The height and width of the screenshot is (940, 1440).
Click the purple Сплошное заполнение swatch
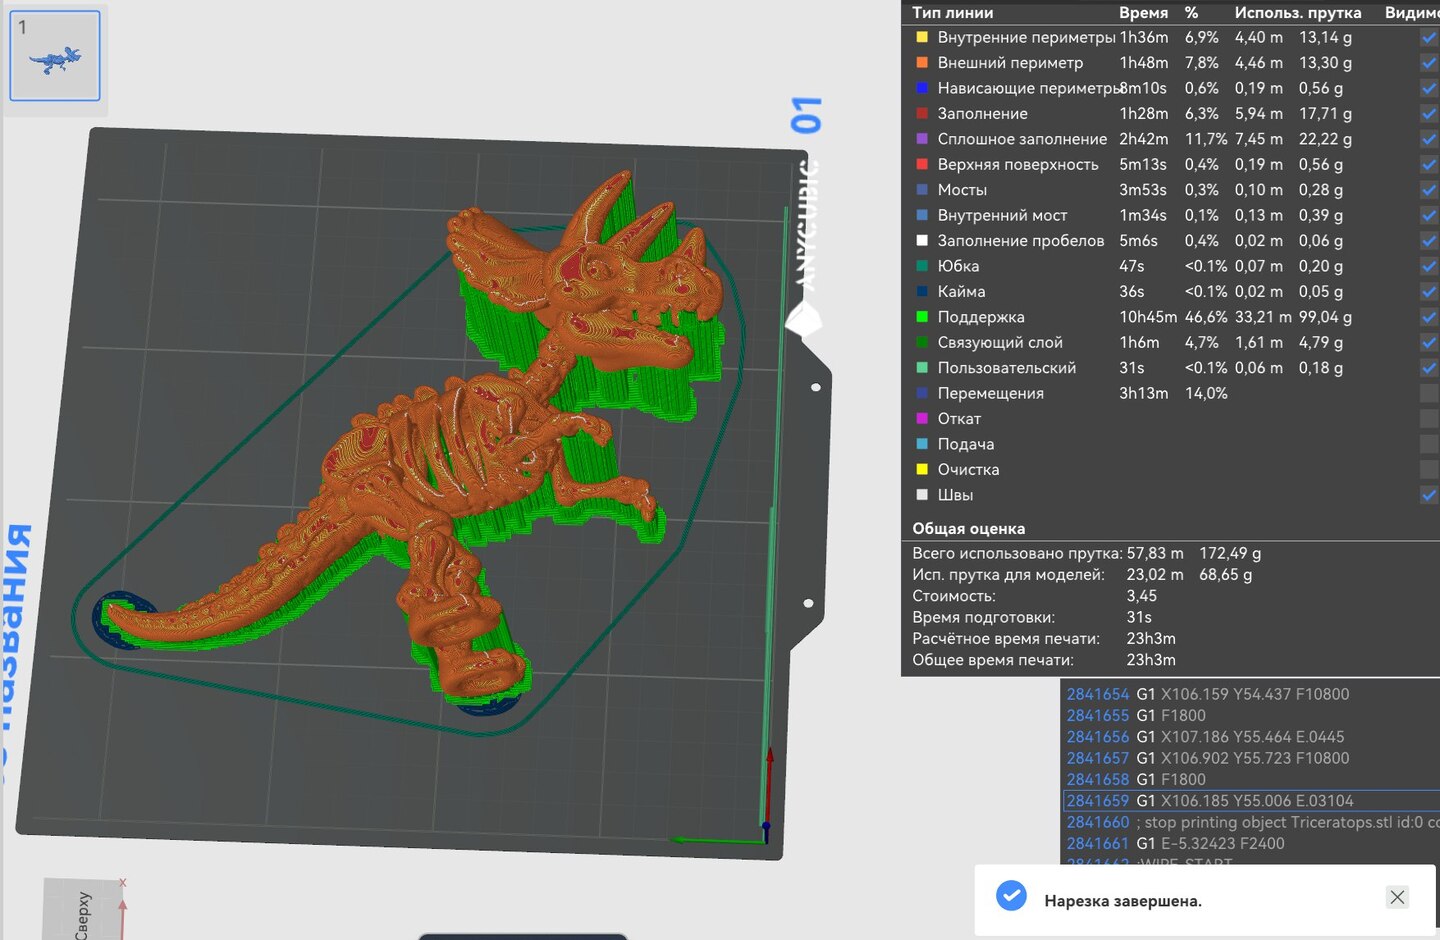pos(922,139)
